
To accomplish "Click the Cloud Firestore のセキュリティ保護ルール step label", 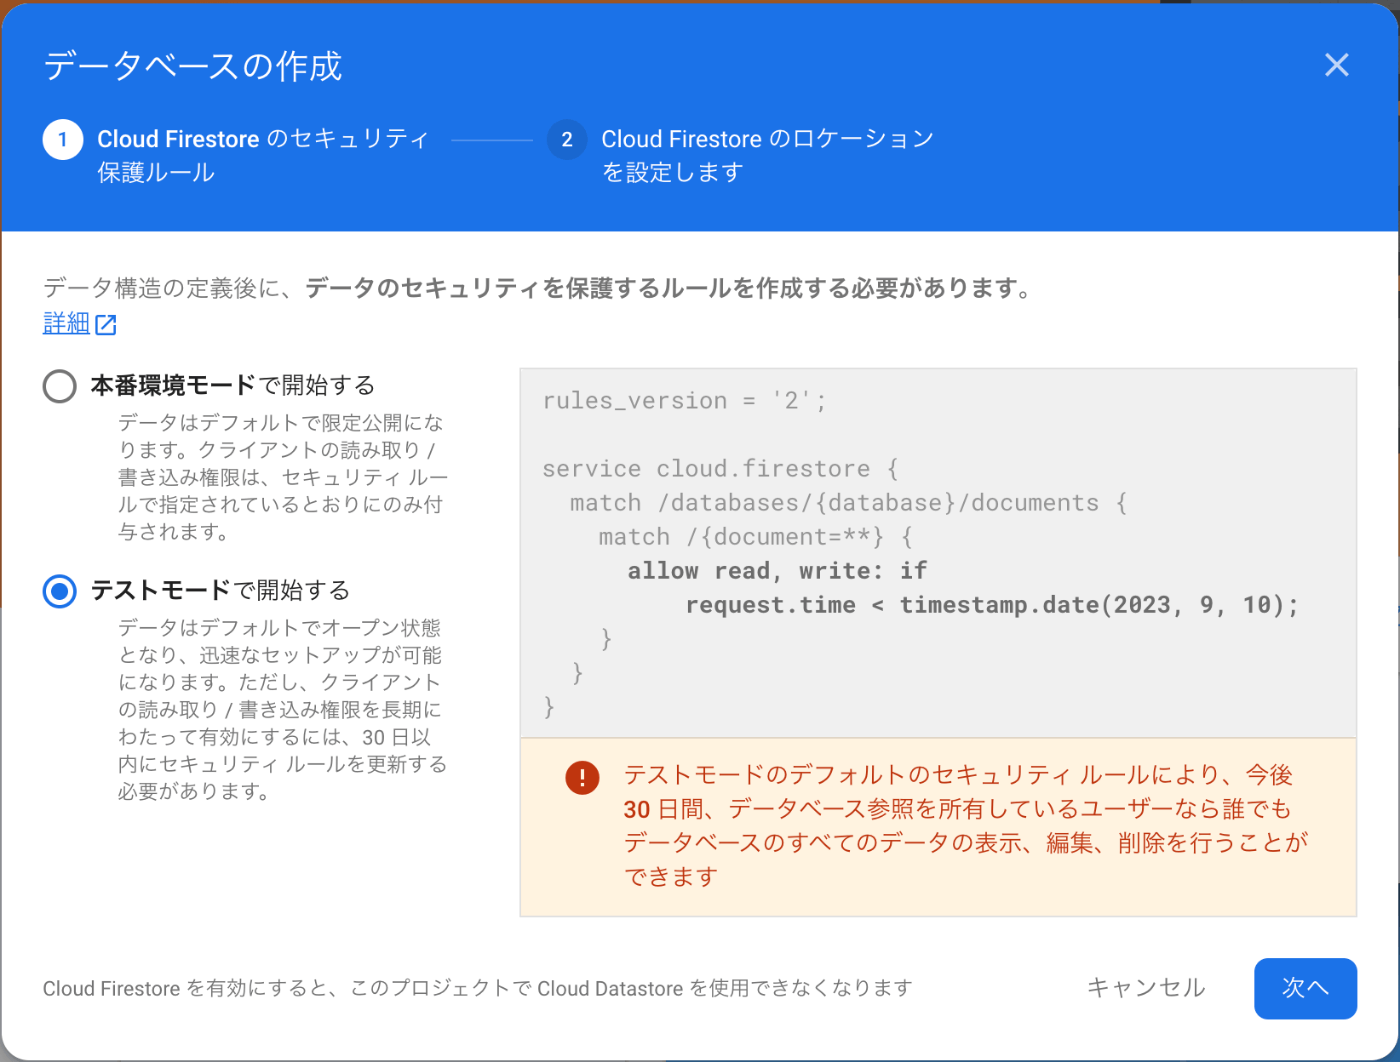I will (263, 155).
